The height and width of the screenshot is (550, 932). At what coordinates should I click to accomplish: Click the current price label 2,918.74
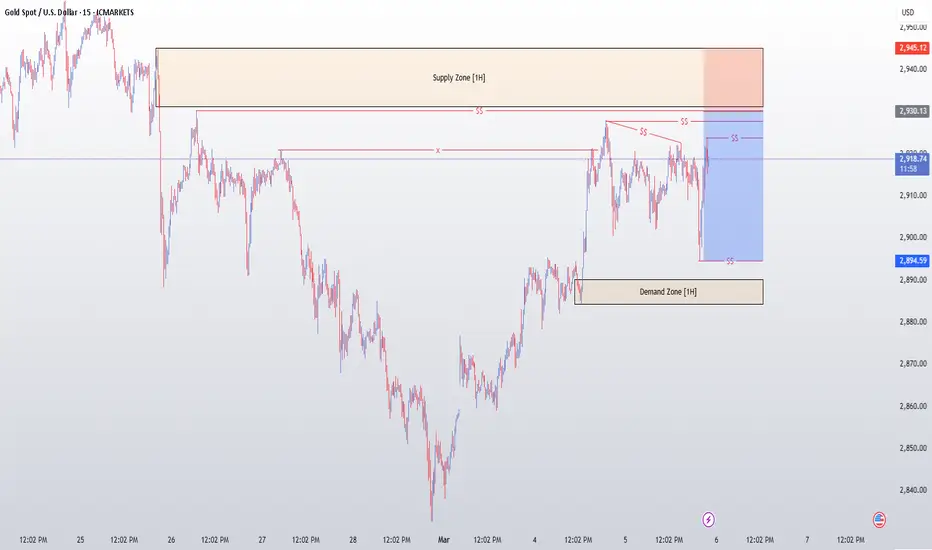(x=912, y=164)
